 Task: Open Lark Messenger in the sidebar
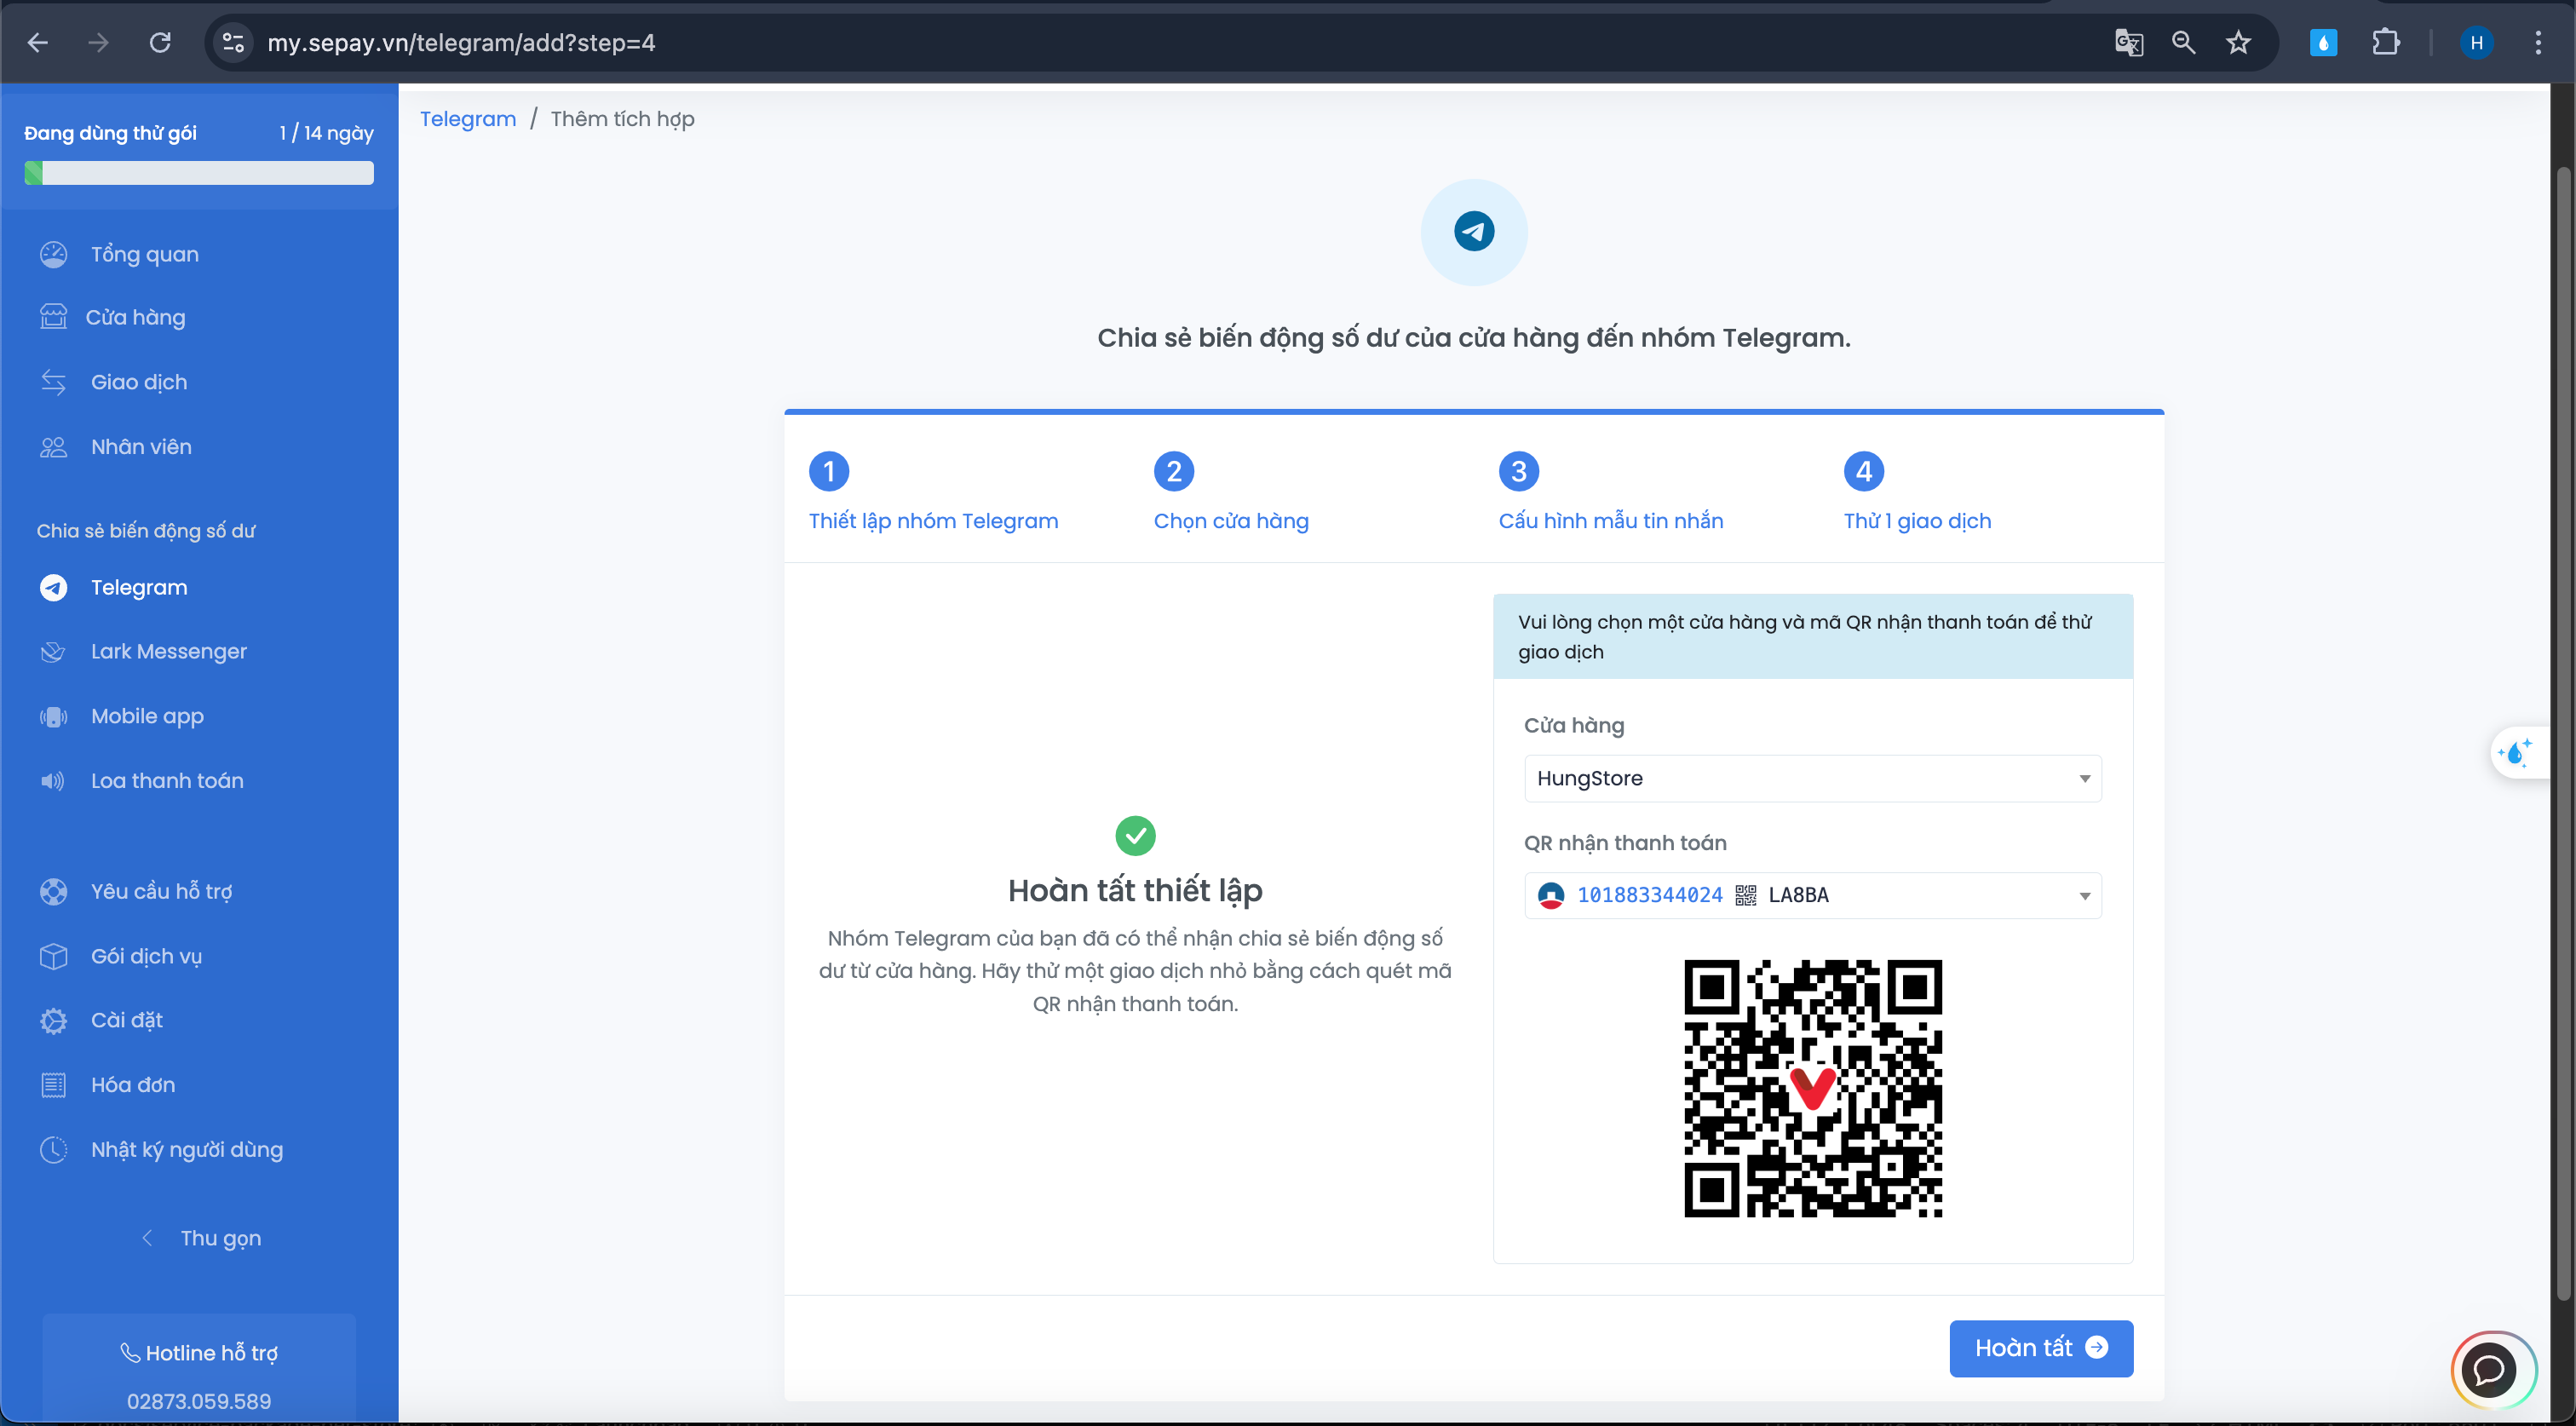(169, 652)
